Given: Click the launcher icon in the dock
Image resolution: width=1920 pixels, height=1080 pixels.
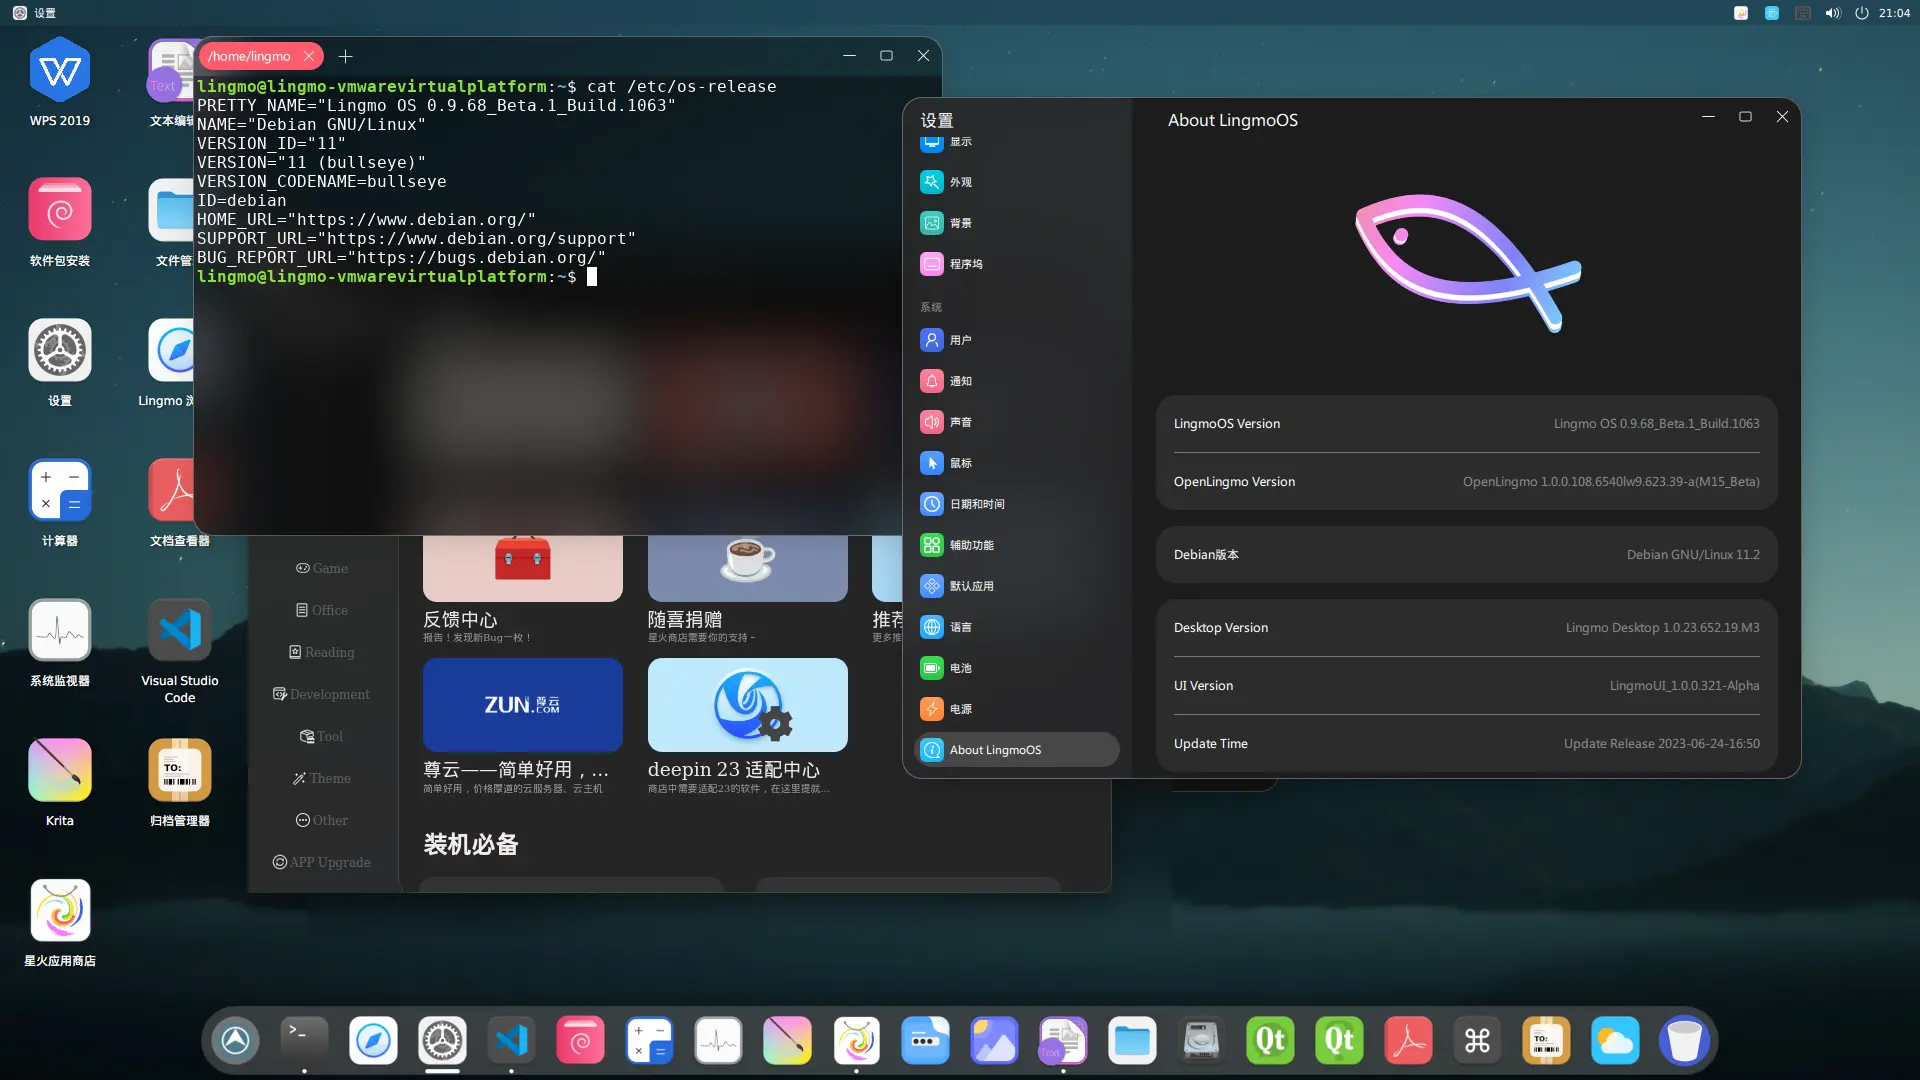Looking at the screenshot, I should [236, 1041].
